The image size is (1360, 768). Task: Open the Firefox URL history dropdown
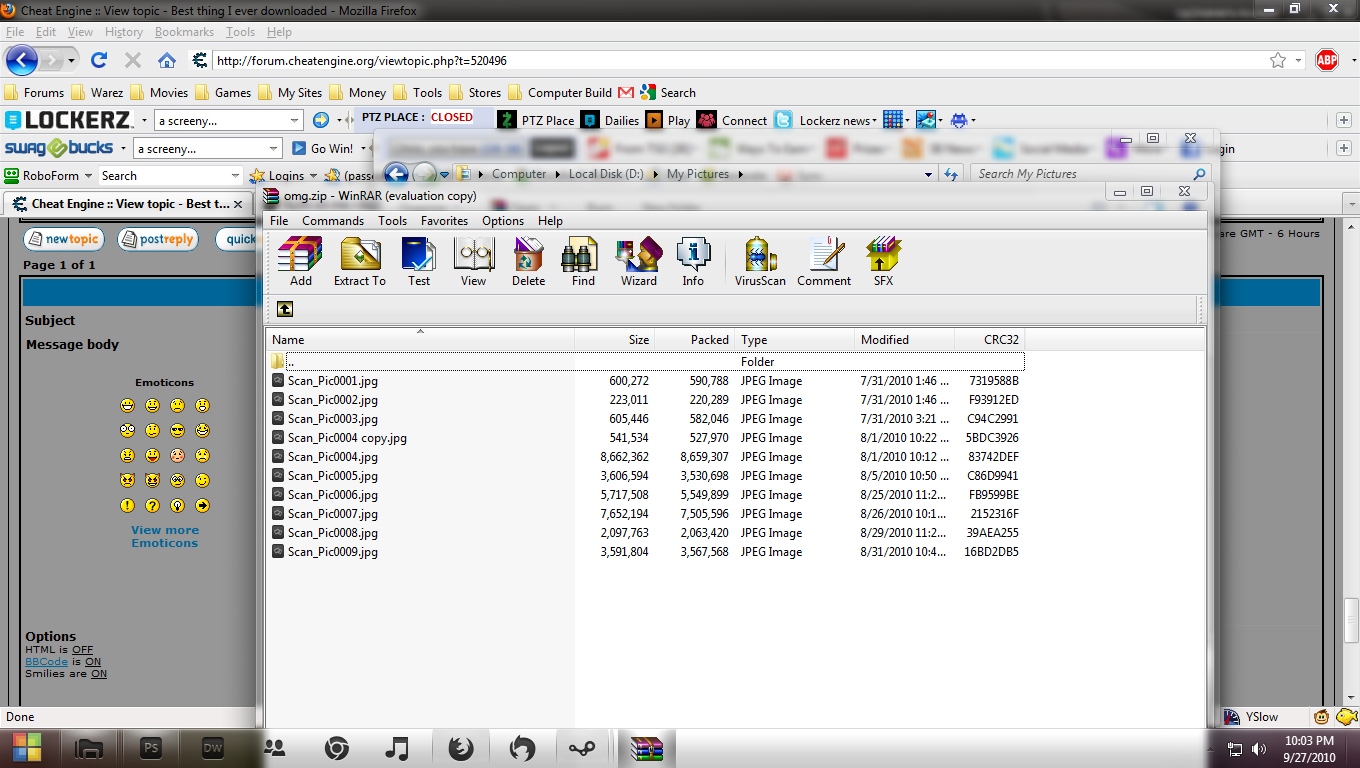[x=1299, y=60]
